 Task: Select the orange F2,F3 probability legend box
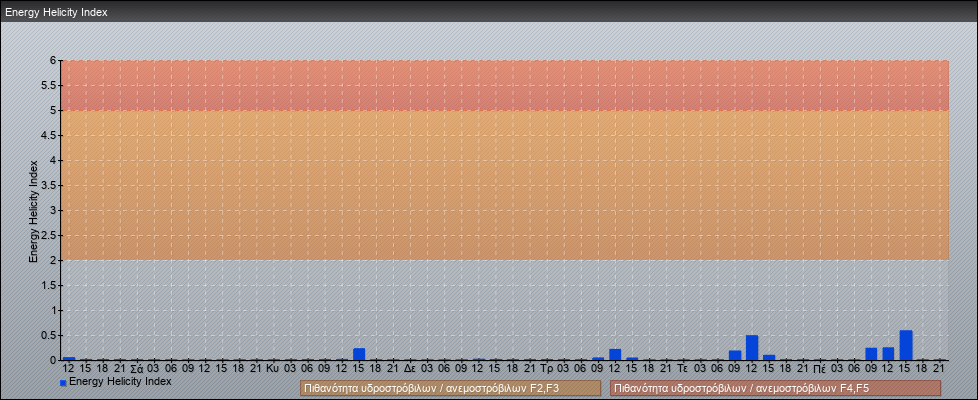pyautogui.click(x=450, y=388)
